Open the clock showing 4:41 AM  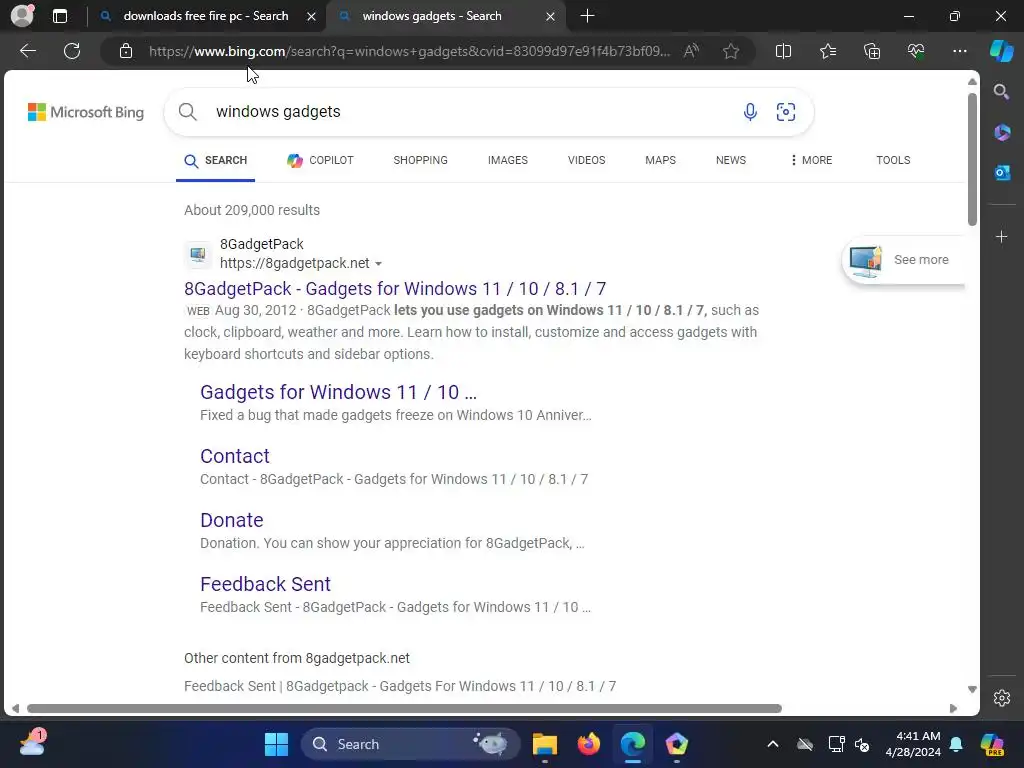[913, 744]
